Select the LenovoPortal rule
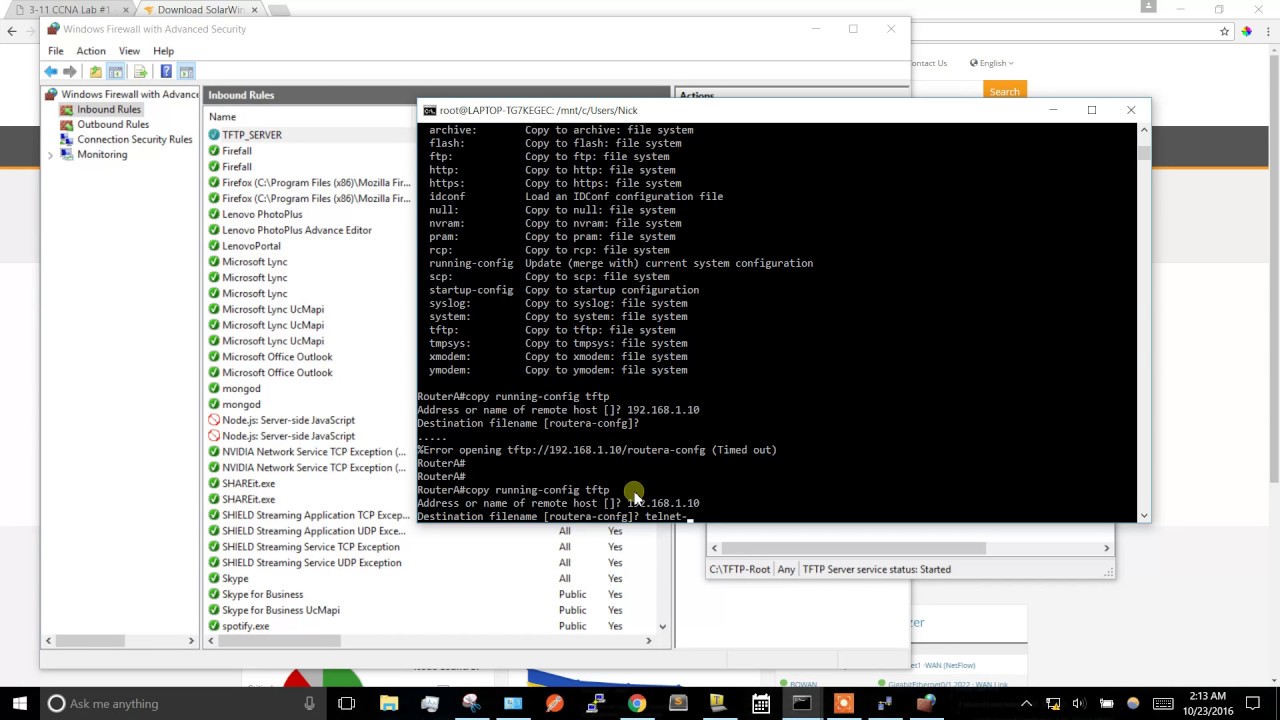The width and height of the screenshot is (1280, 720). [x=251, y=246]
